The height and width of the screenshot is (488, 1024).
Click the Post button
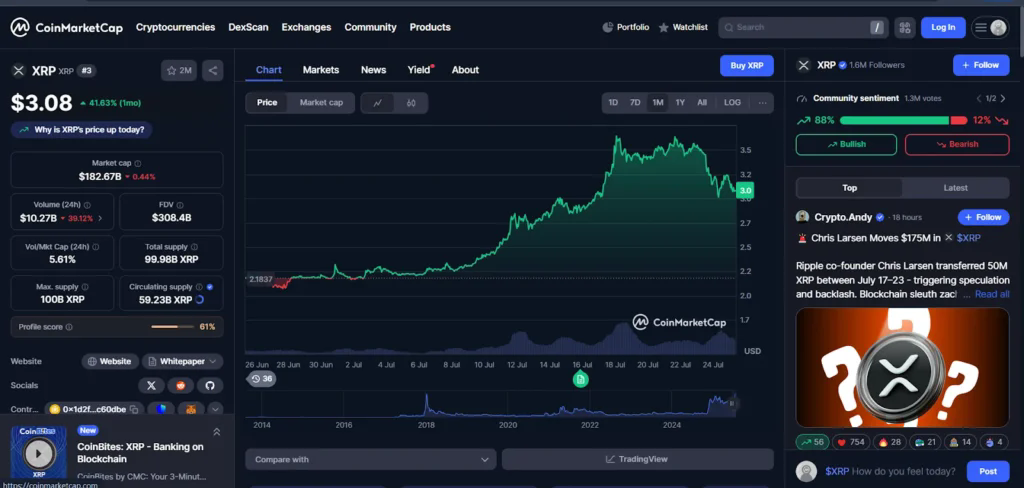(x=988, y=471)
